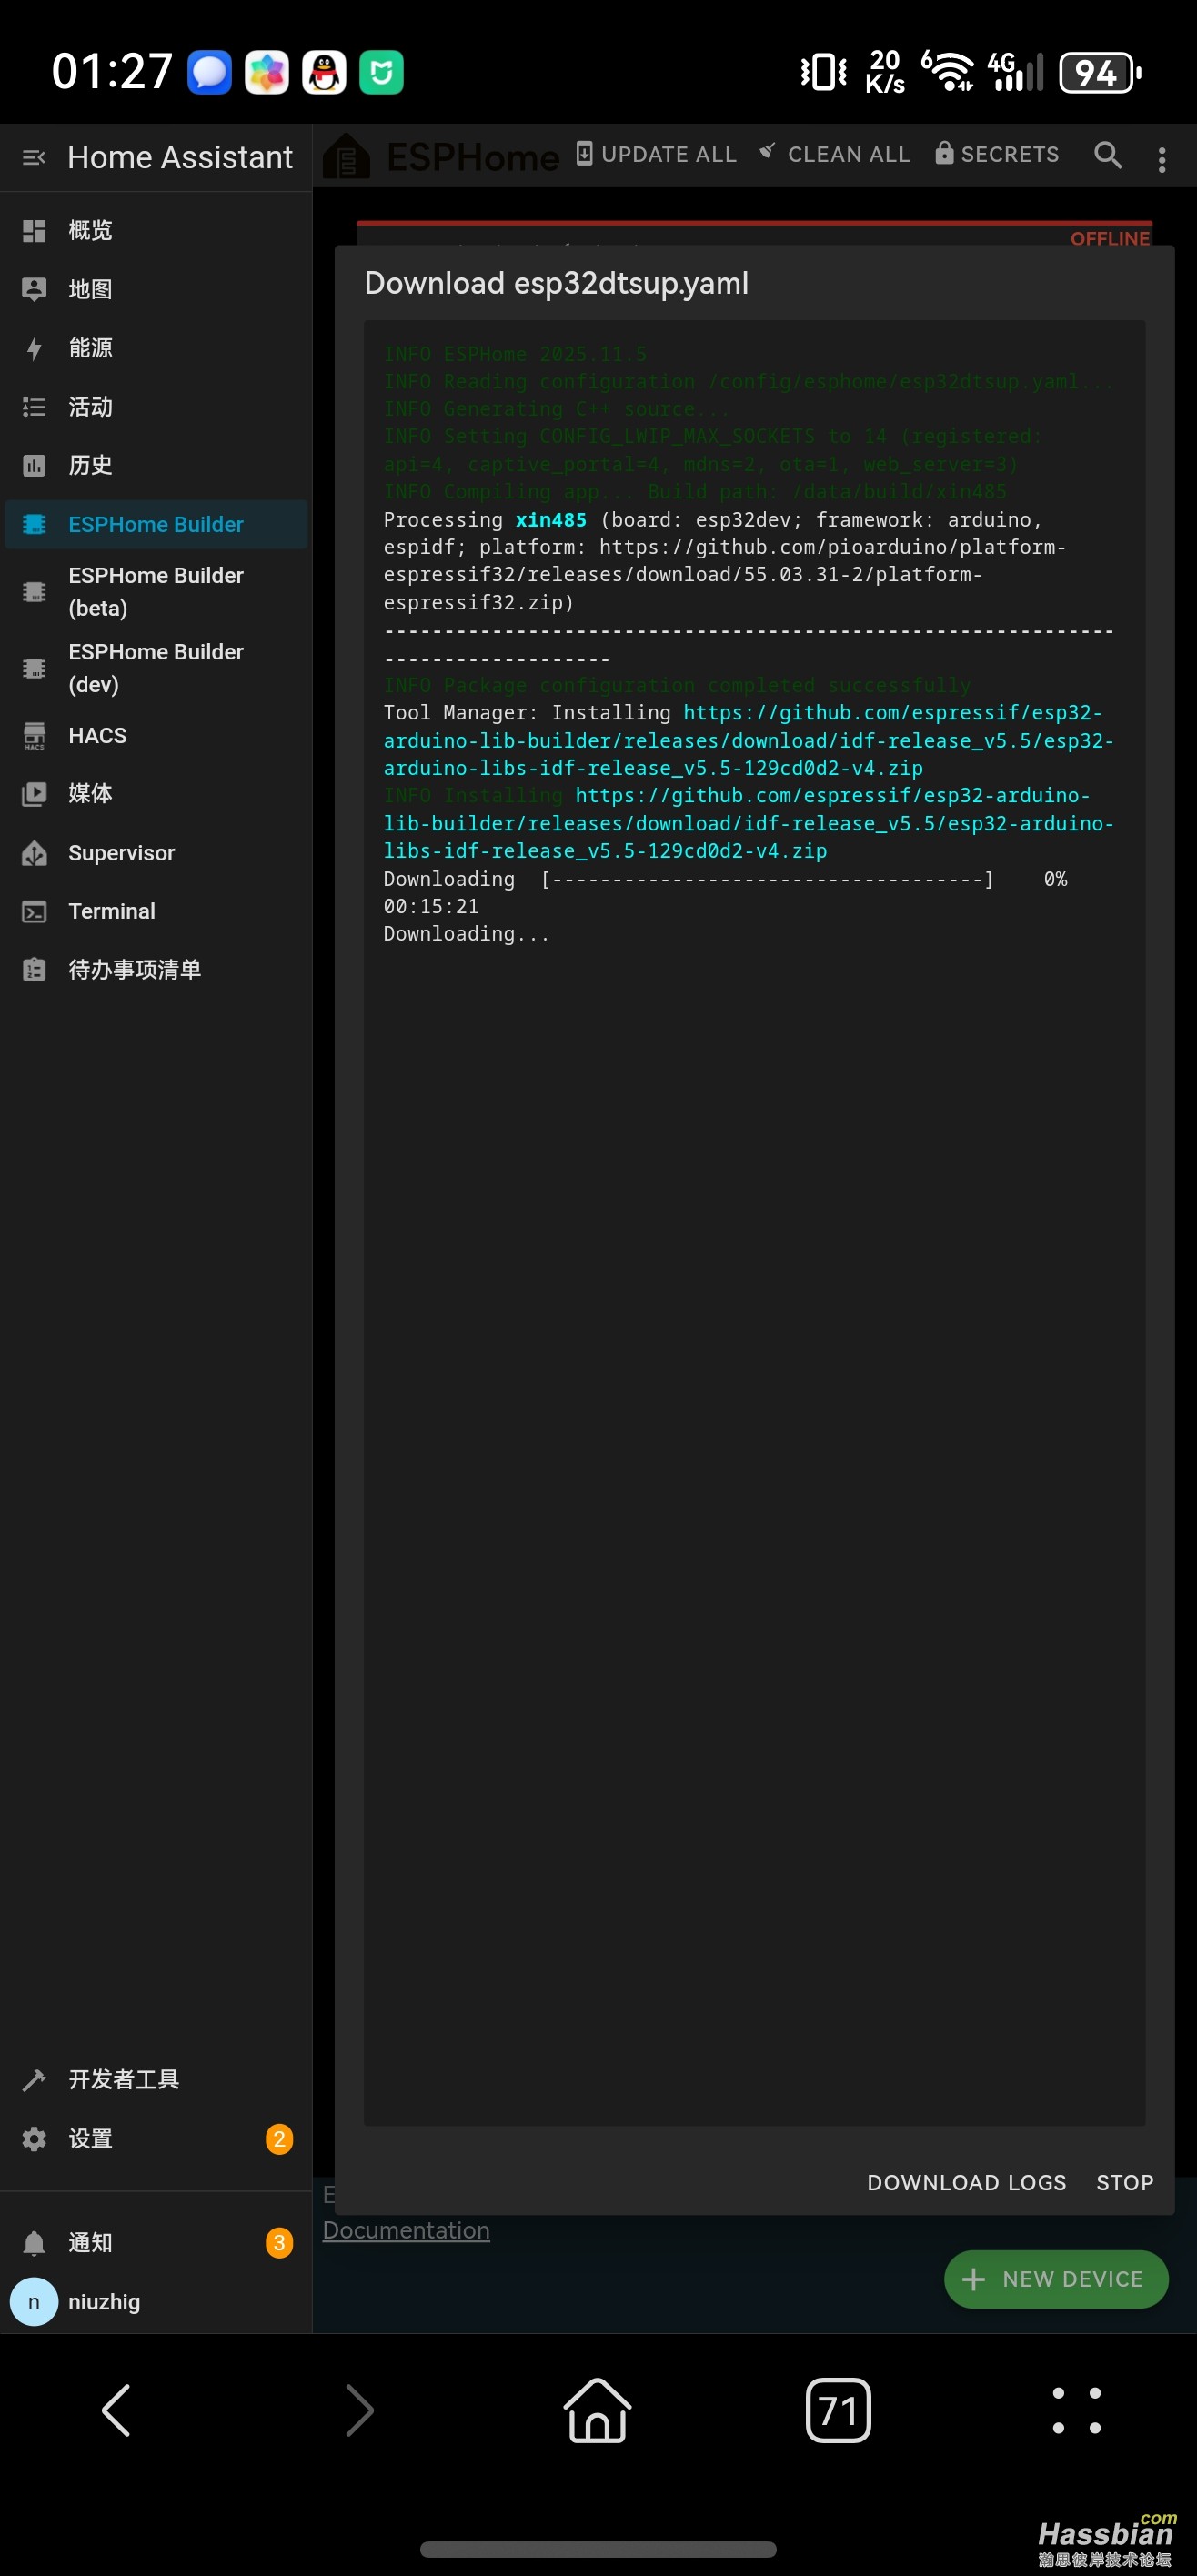
Task: Open the Documentation link
Action: point(406,2229)
